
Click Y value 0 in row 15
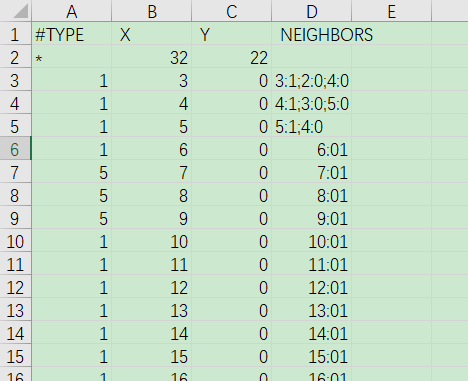coord(231,356)
